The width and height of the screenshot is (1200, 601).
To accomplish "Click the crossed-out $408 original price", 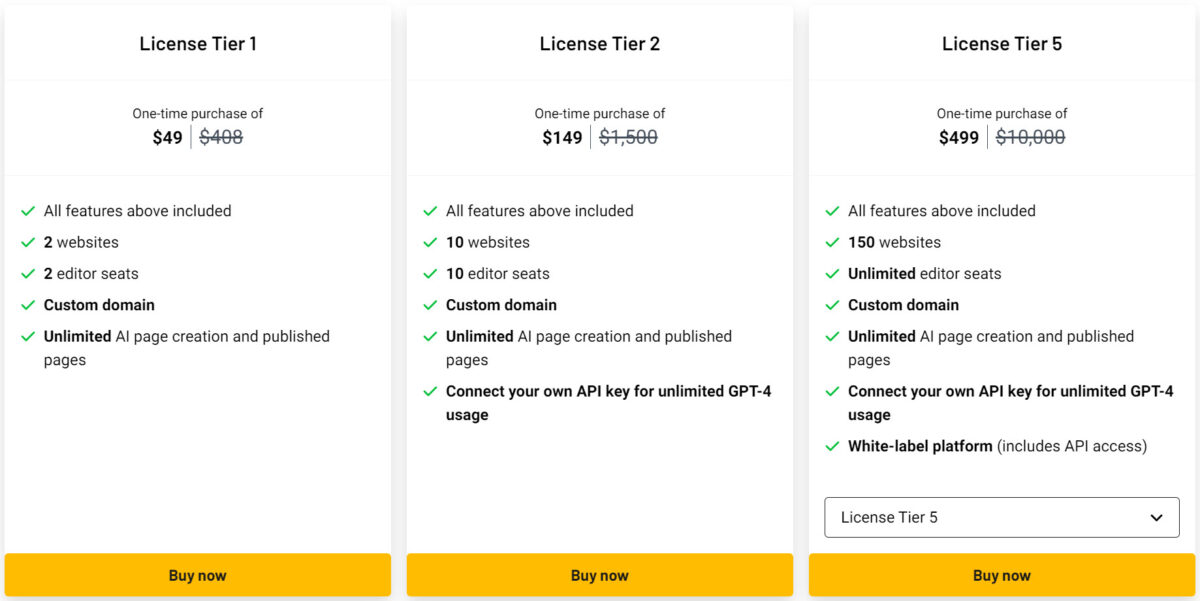I will tap(221, 137).
